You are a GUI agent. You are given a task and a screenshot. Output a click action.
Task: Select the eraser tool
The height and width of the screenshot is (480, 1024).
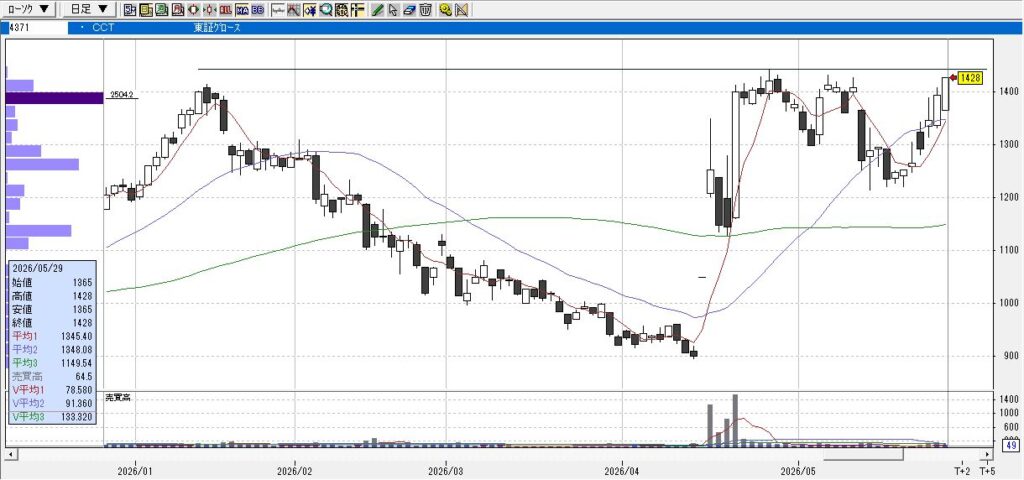tap(409, 10)
